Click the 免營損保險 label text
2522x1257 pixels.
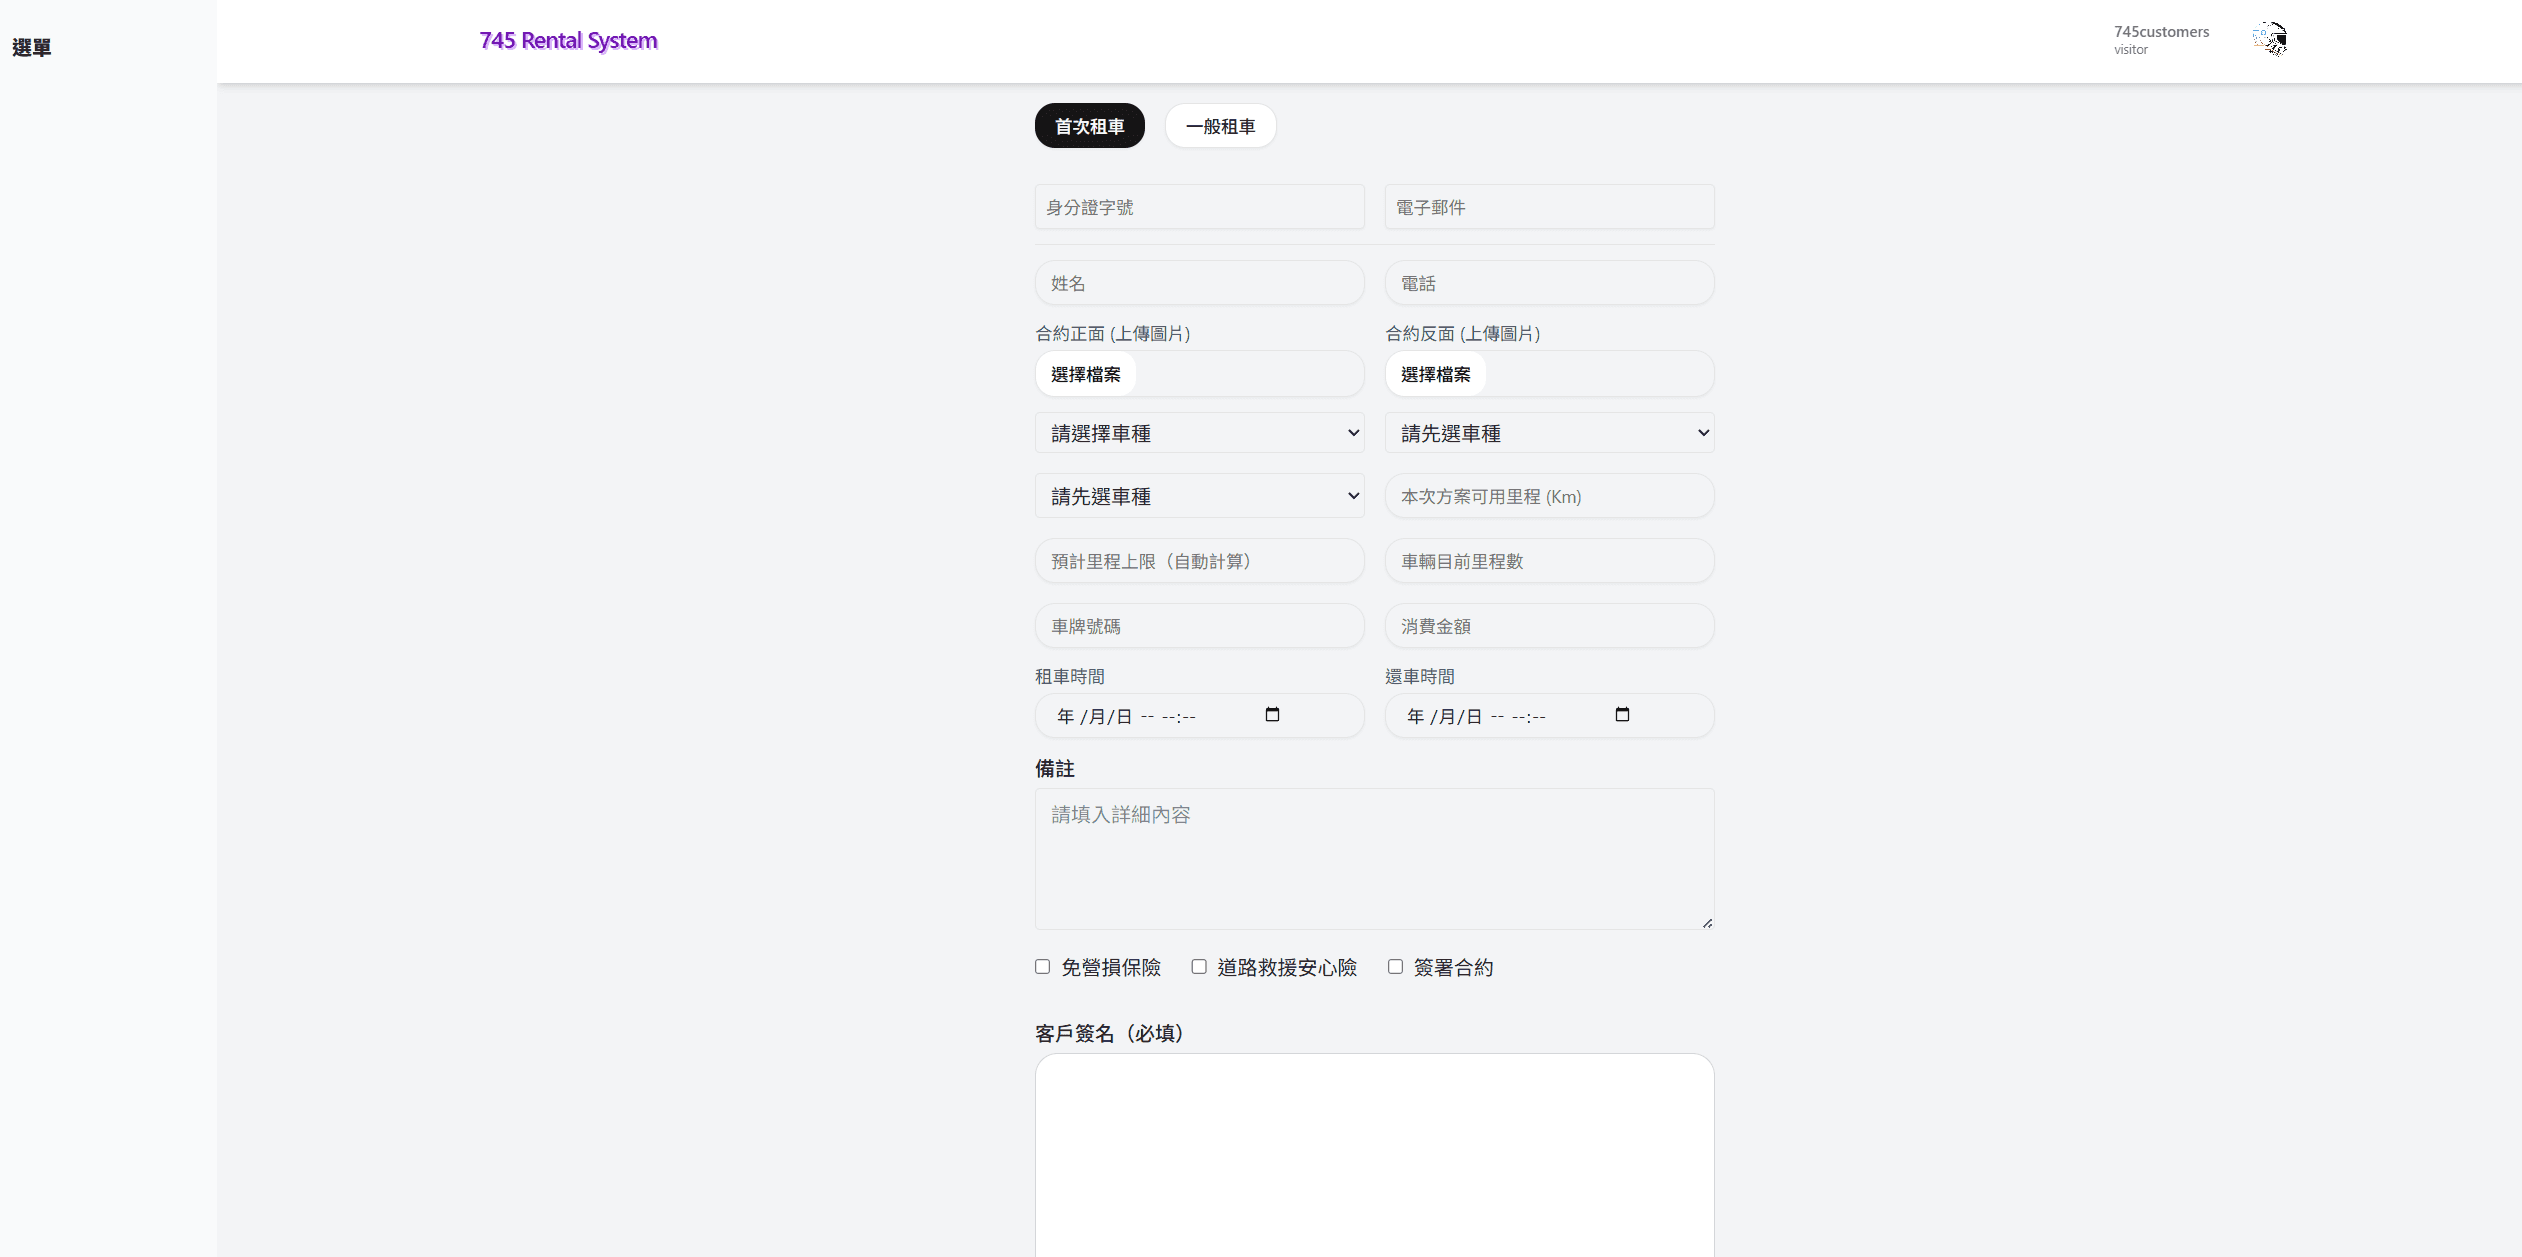[1111, 967]
